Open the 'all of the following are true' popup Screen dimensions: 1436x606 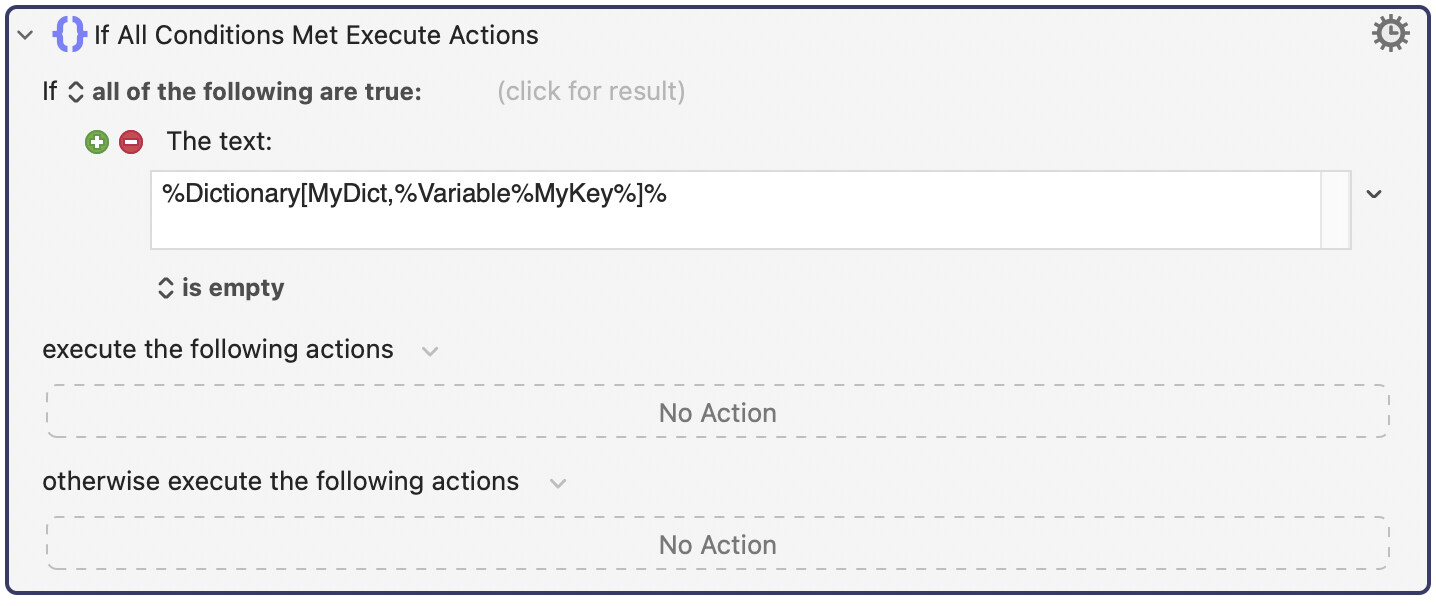click(x=256, y=92)
